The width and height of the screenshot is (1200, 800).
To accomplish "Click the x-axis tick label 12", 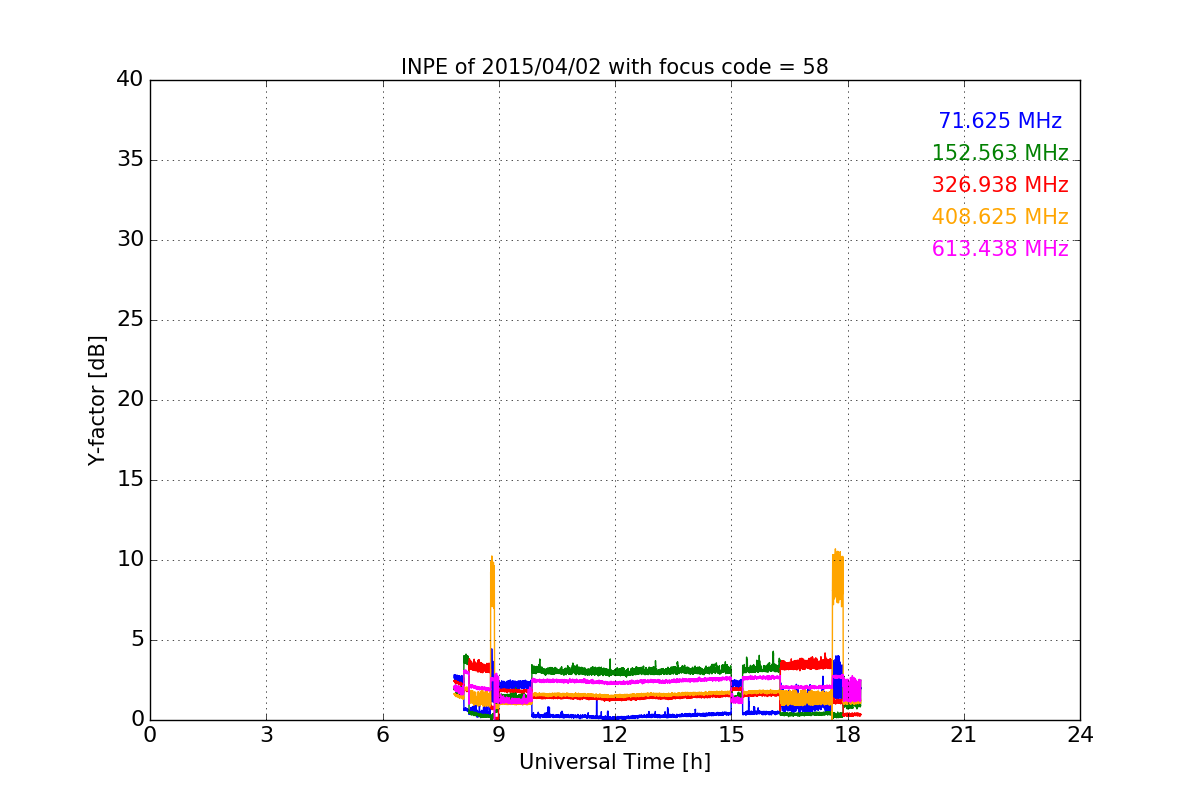I will click(615, 735).
